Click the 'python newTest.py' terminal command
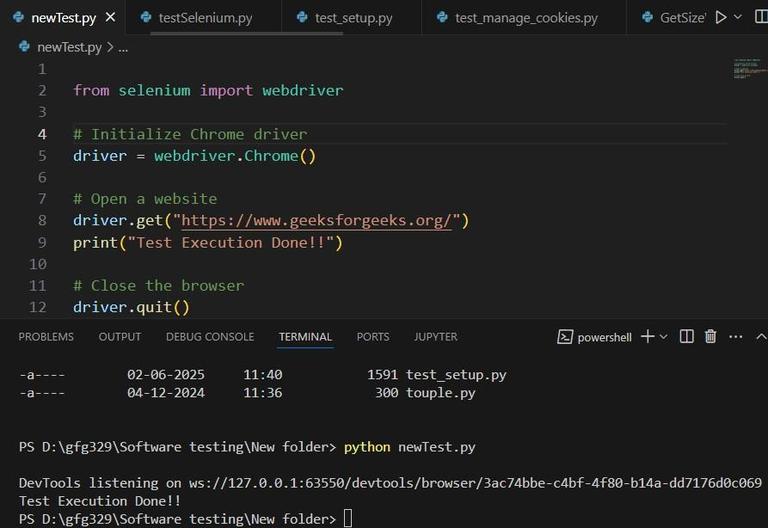768x528 pixels. (x=409, y=447)
